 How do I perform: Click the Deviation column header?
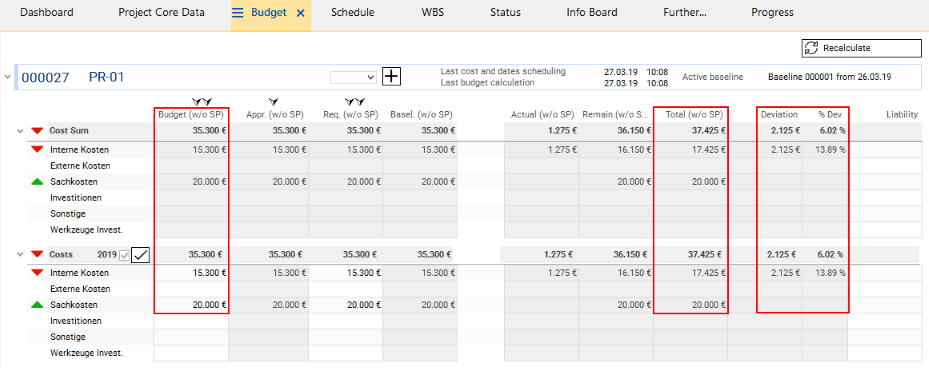tap(779, 114)
